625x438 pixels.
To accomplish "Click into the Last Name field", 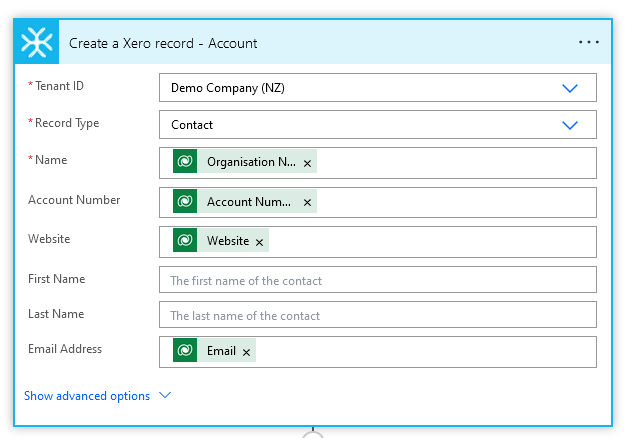I will (378, 314).
